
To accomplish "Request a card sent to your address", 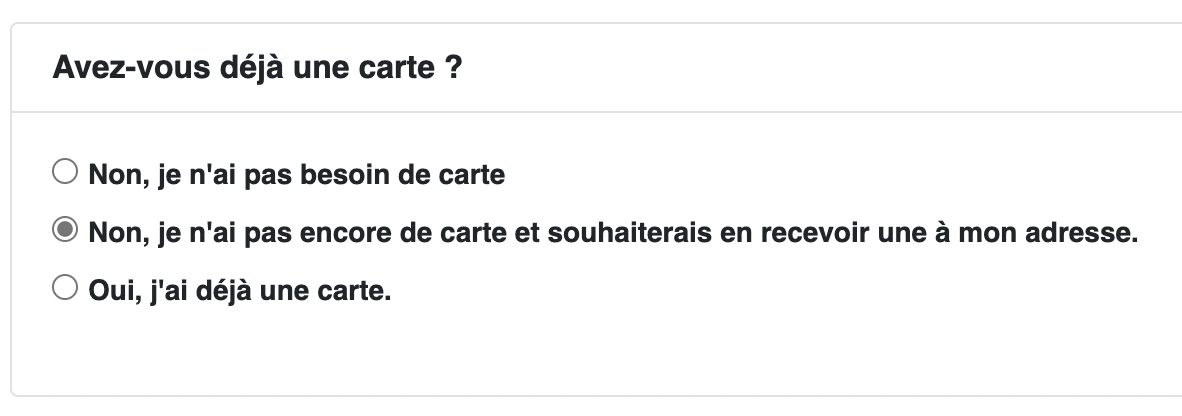I will pyautogui.click(x=64, y=231).
